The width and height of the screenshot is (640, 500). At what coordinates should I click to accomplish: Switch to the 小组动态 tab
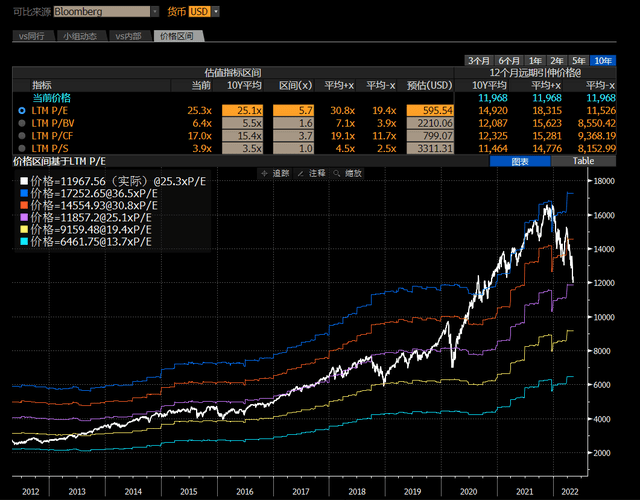[80, 35]
